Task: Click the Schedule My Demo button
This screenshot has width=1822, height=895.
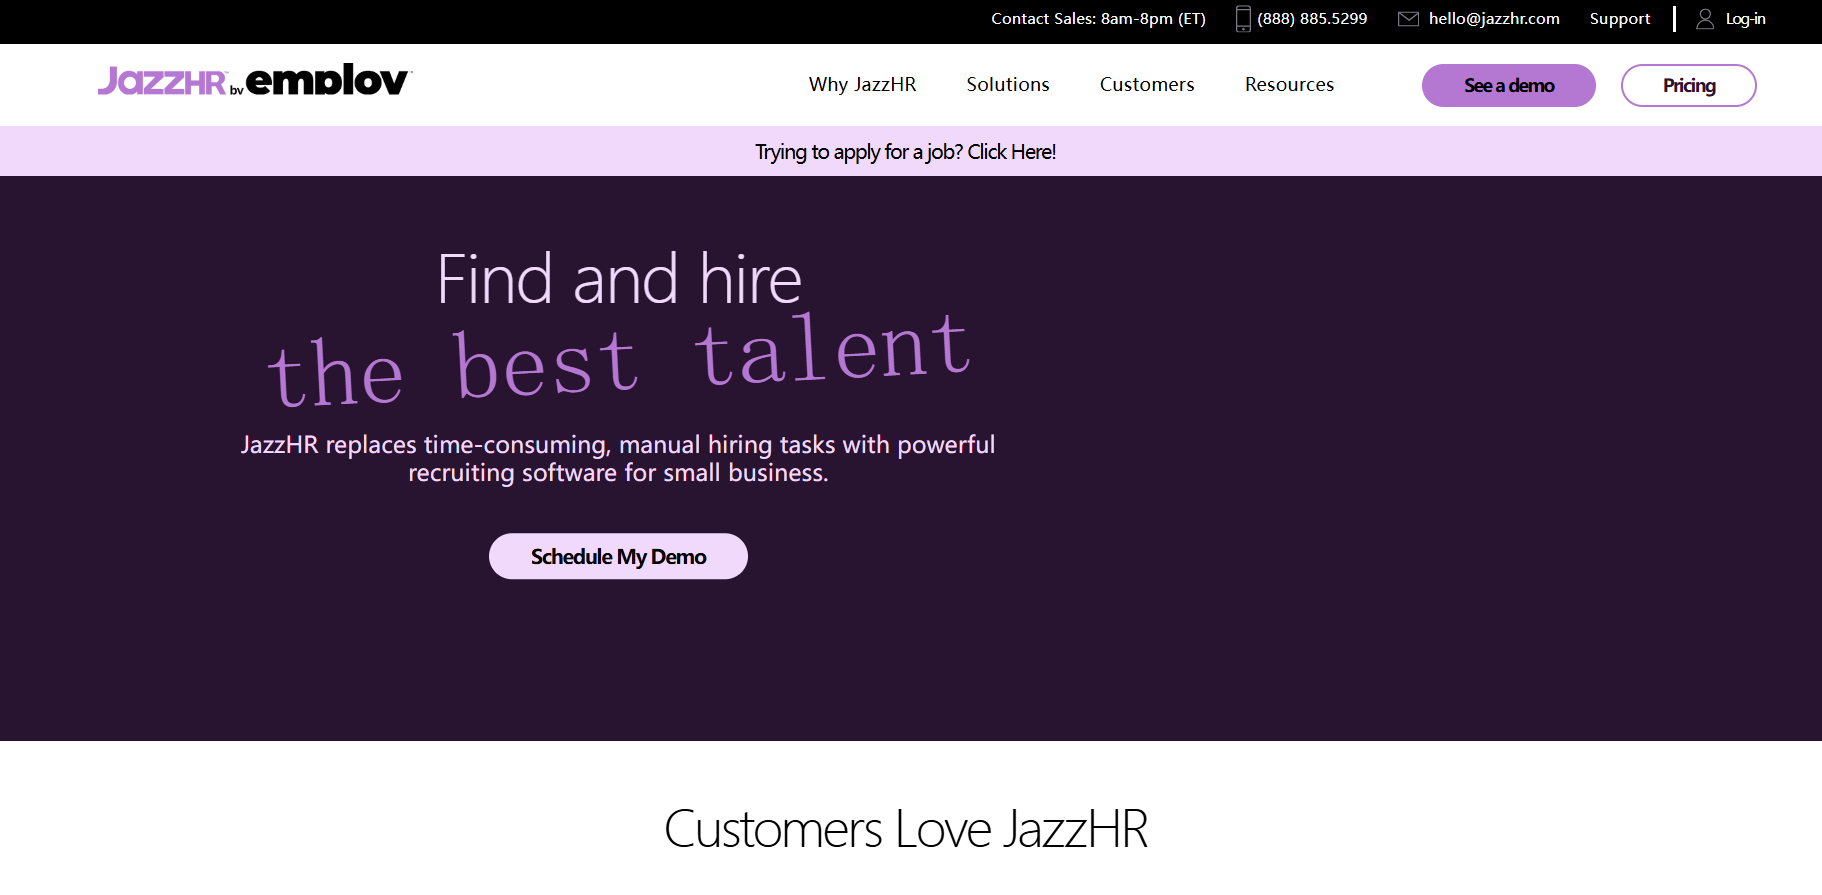Action: point(618,556)
